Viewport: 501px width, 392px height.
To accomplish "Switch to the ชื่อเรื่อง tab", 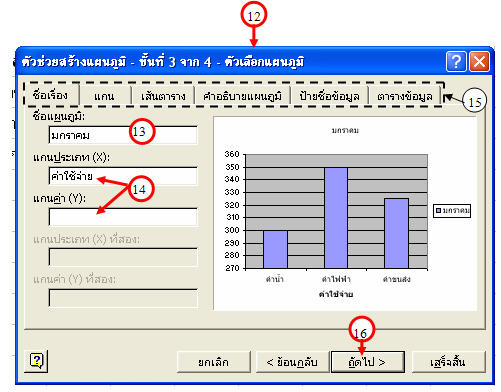I will click(51, 95).
